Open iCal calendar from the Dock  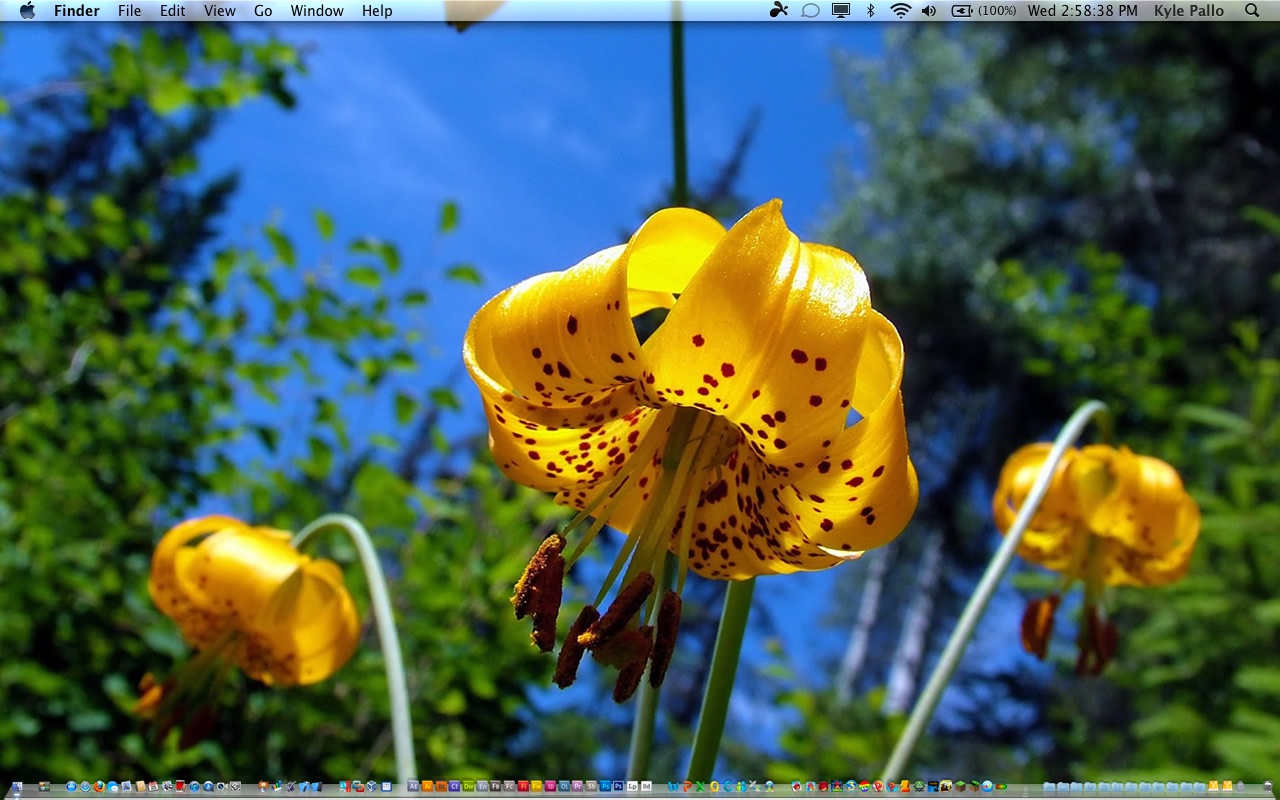click(153, 786)
